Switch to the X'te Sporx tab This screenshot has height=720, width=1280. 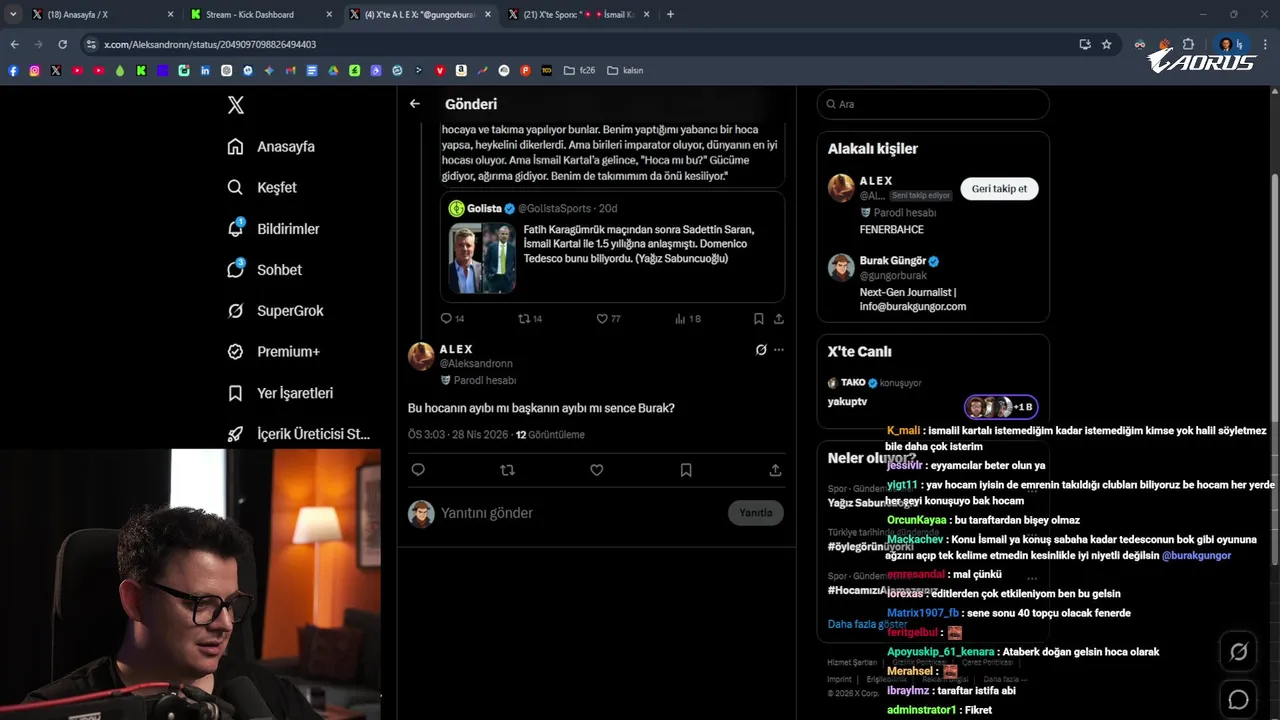click(x=578, y=14)
